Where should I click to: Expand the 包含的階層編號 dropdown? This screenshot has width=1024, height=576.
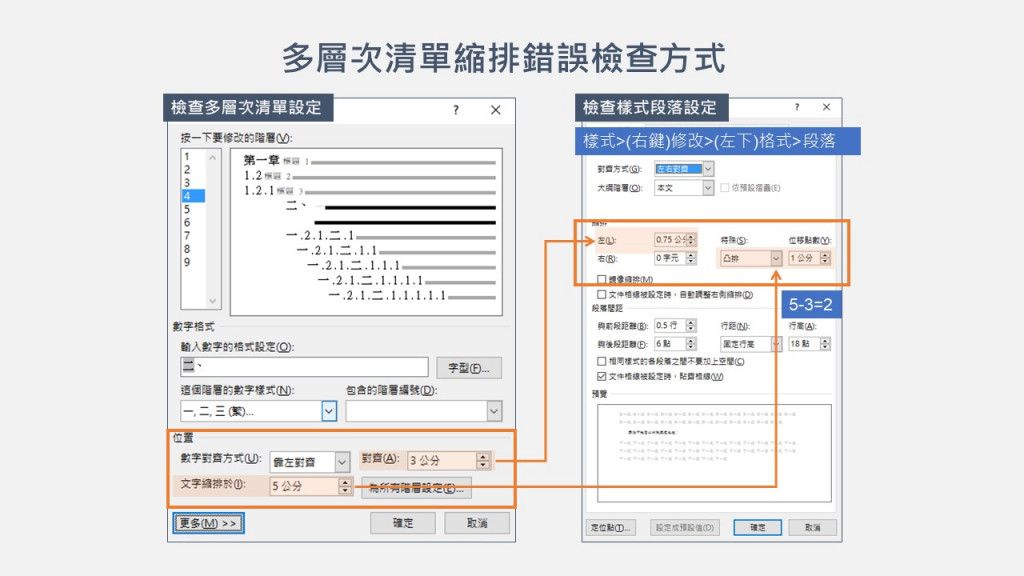494,411
